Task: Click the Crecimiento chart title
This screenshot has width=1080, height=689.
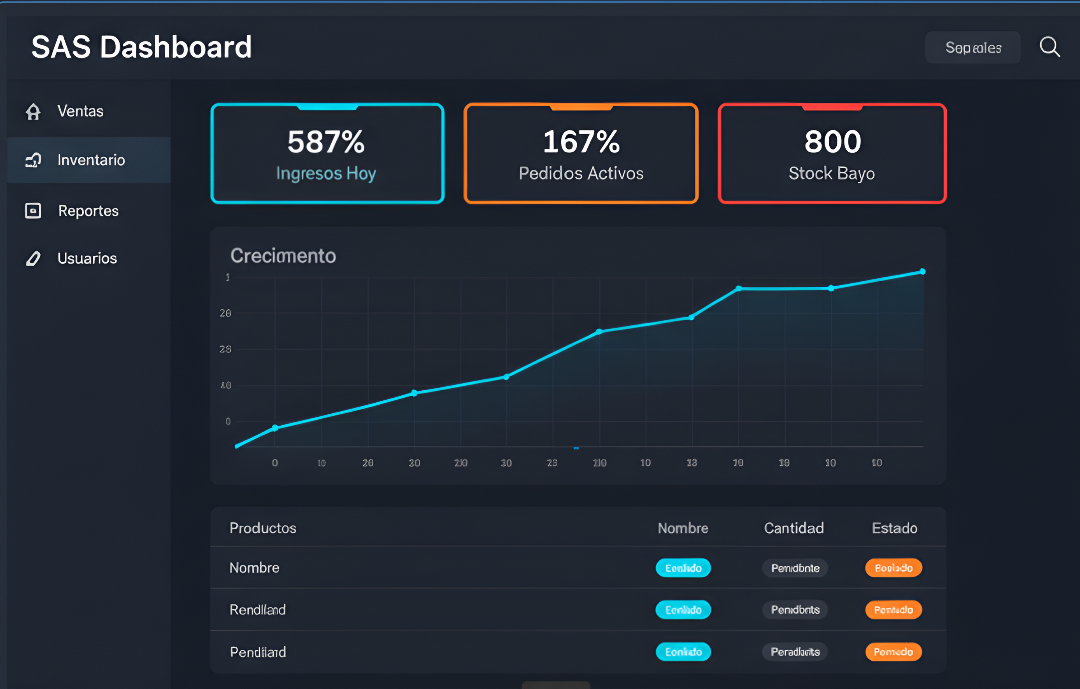Action: (283, 256)
